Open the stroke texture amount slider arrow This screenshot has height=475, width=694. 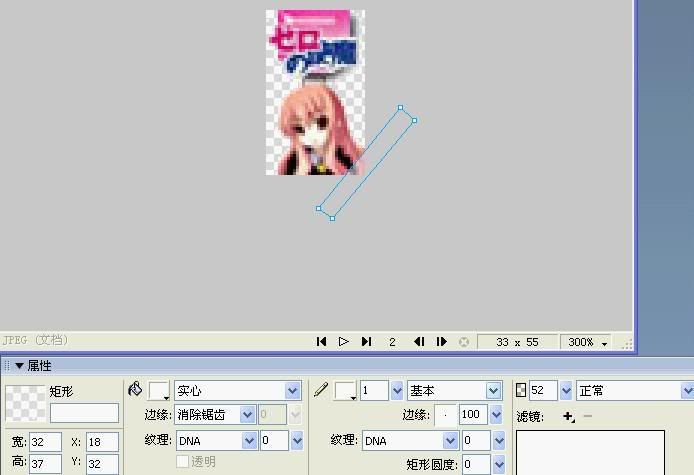499,440
